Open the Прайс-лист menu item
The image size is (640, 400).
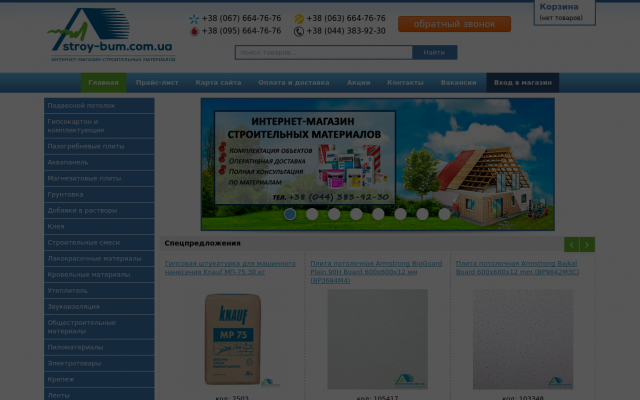(157, 82)
